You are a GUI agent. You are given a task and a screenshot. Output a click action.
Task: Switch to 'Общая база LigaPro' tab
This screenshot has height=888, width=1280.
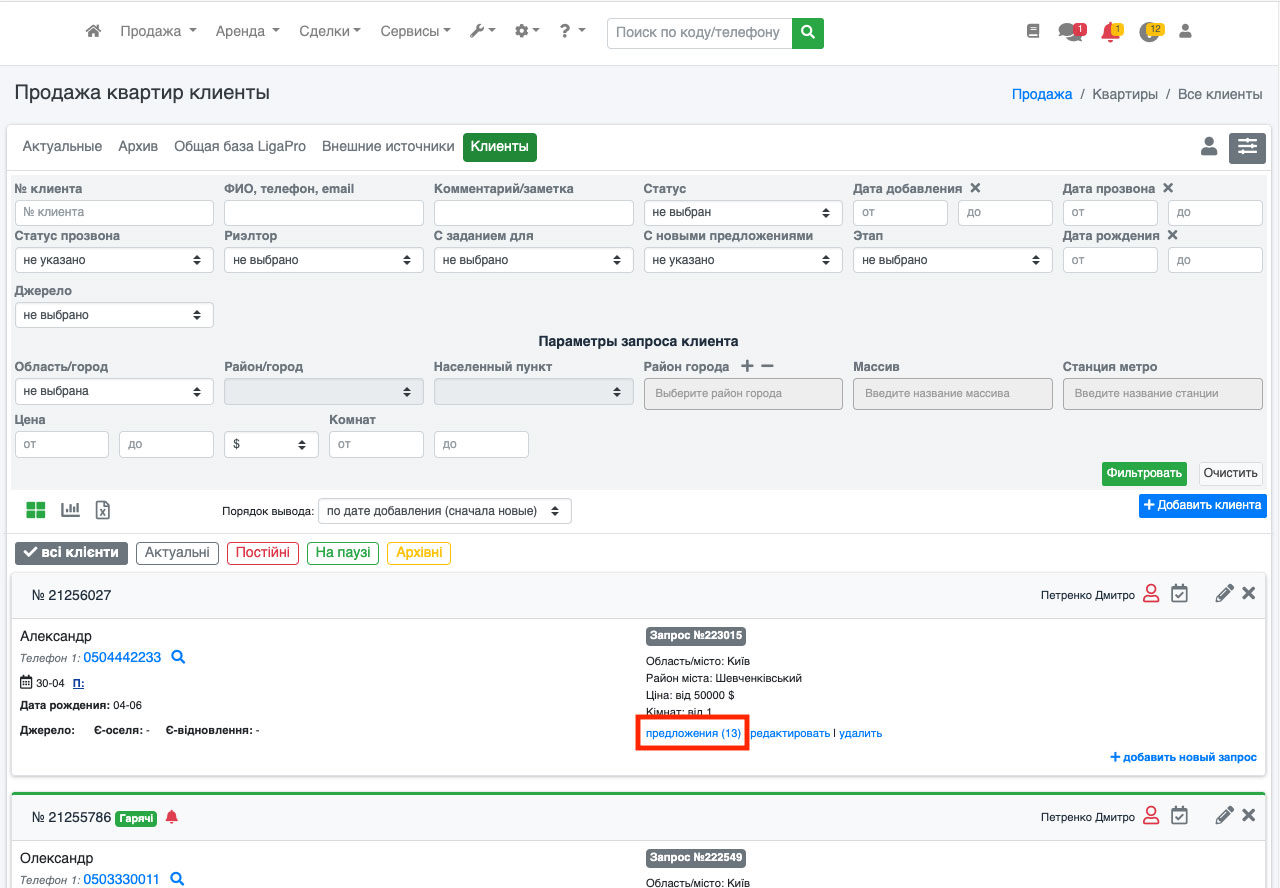(x=240, y=147)
